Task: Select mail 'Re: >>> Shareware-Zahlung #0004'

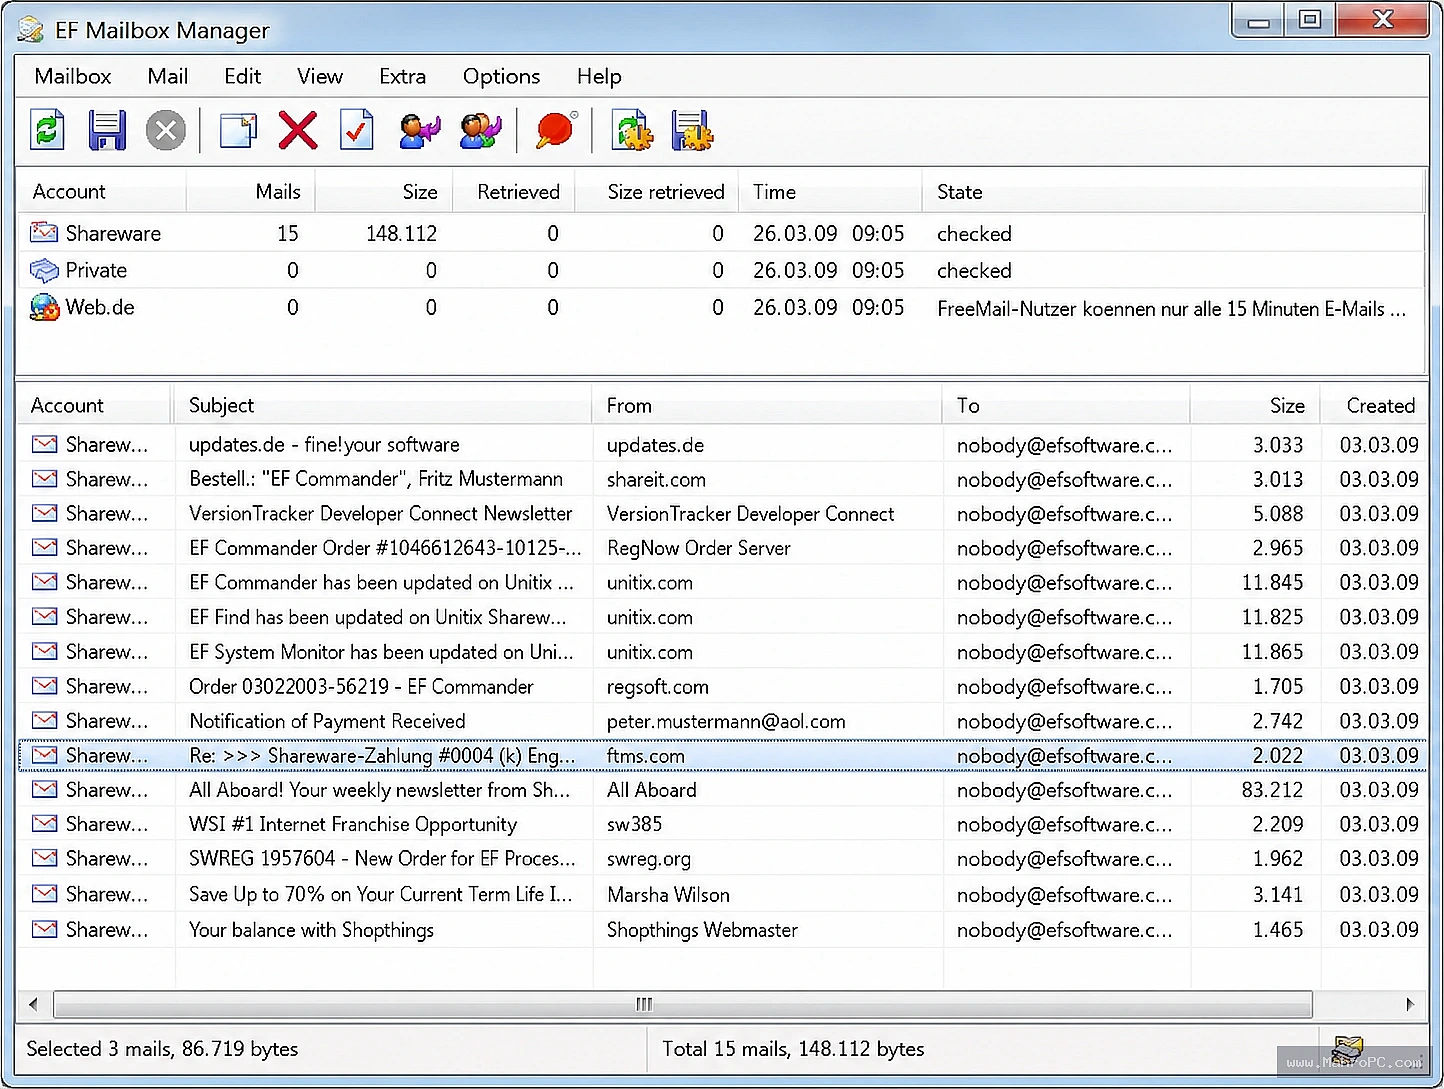Action: tap(382, 755)
